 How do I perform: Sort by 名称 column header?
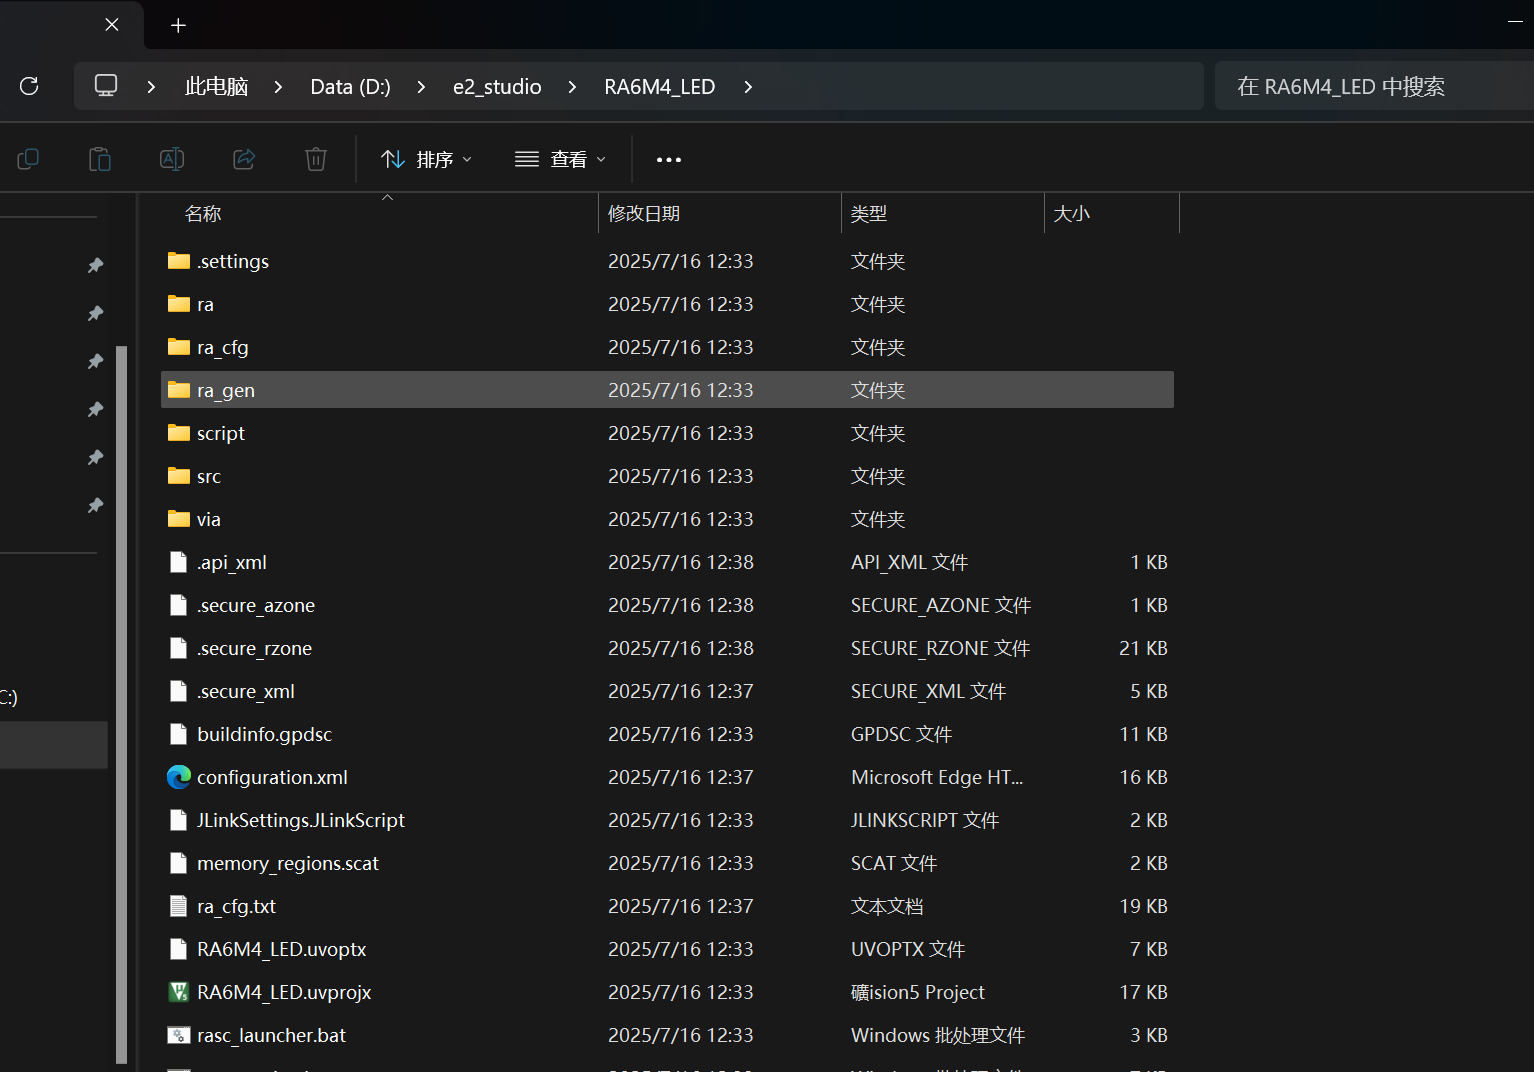pos(203,213)
